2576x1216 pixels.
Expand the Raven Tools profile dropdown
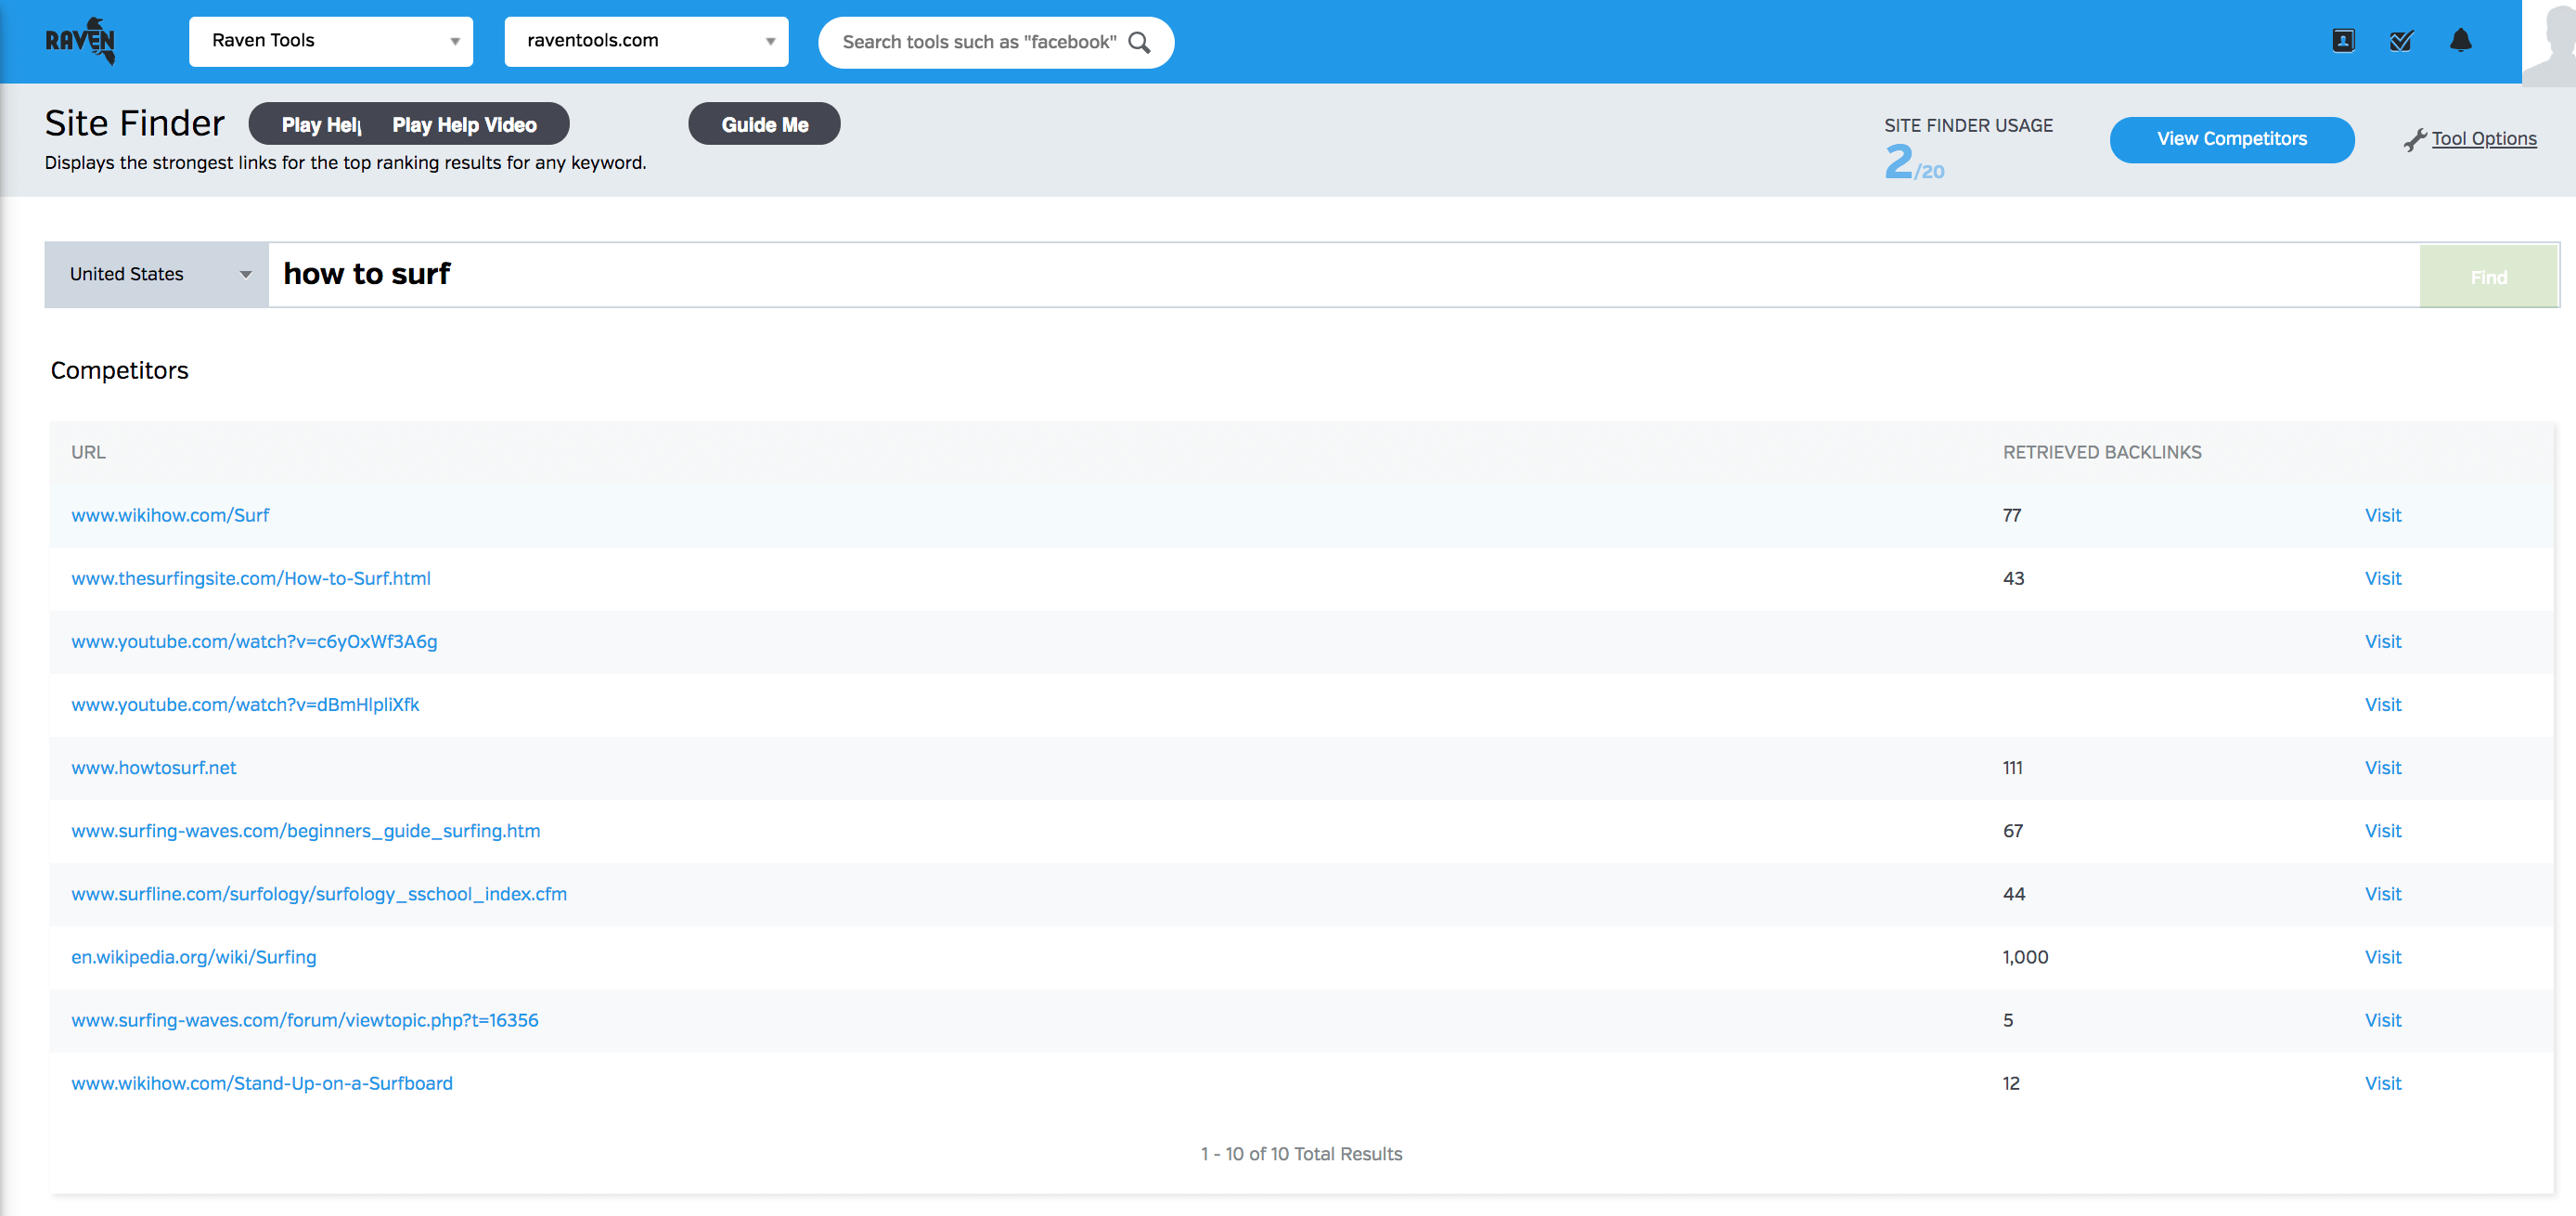[330, 41]
